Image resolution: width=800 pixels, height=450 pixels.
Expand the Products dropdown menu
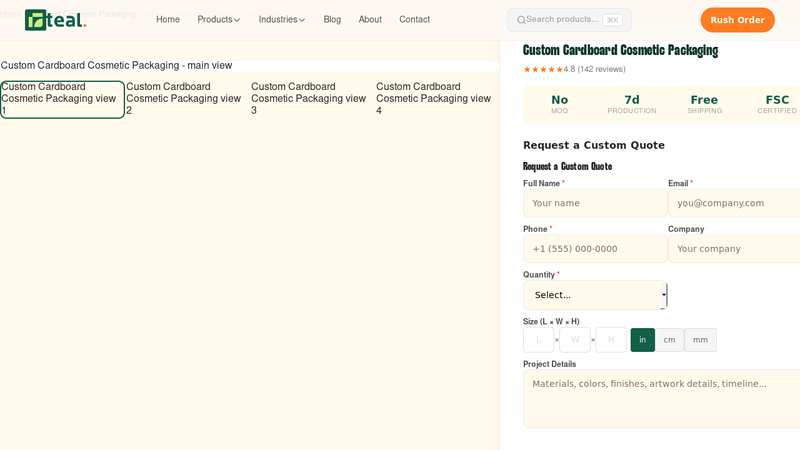218,20
